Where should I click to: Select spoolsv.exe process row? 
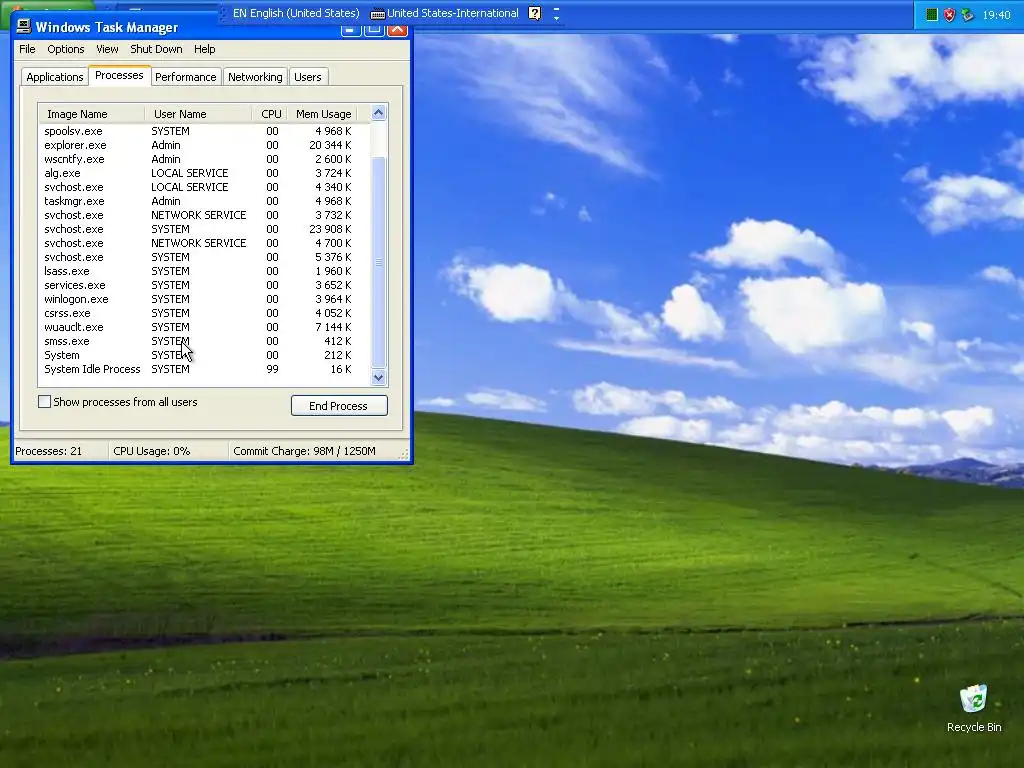204,131
